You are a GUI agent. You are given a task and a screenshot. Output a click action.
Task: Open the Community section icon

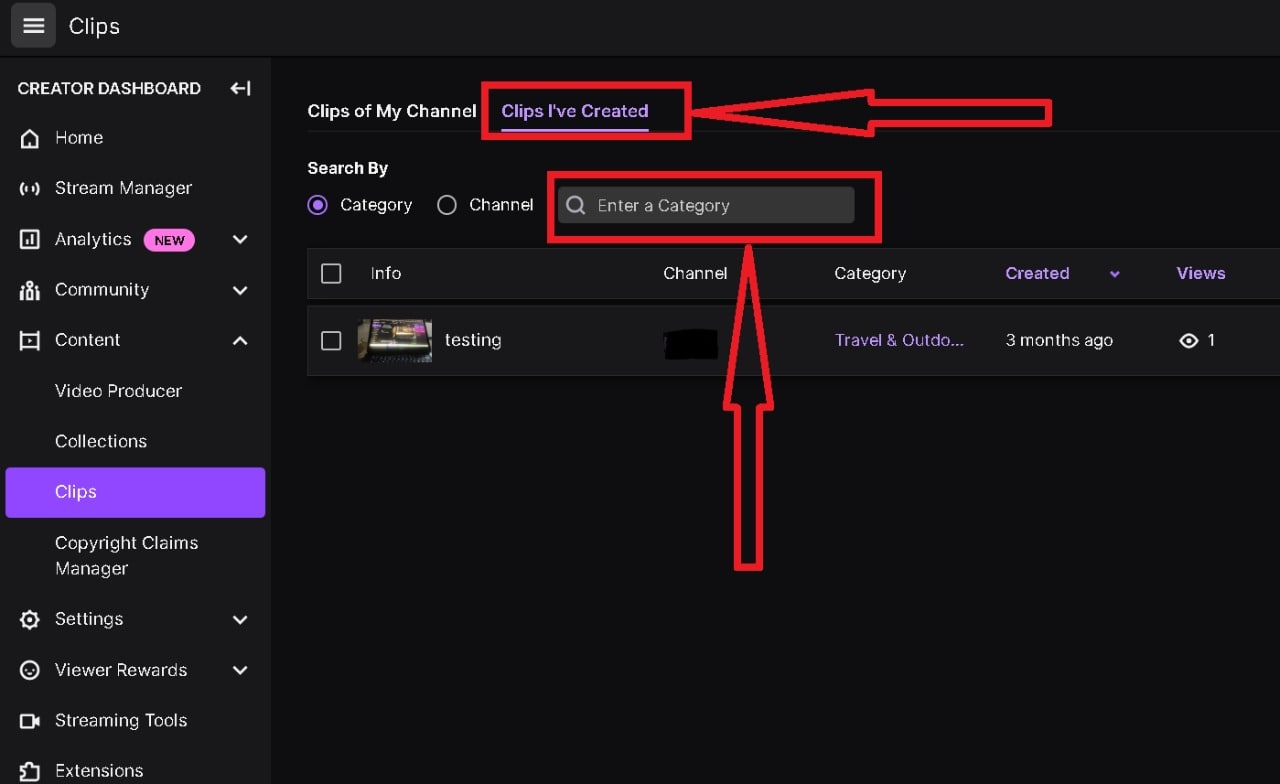29,290
